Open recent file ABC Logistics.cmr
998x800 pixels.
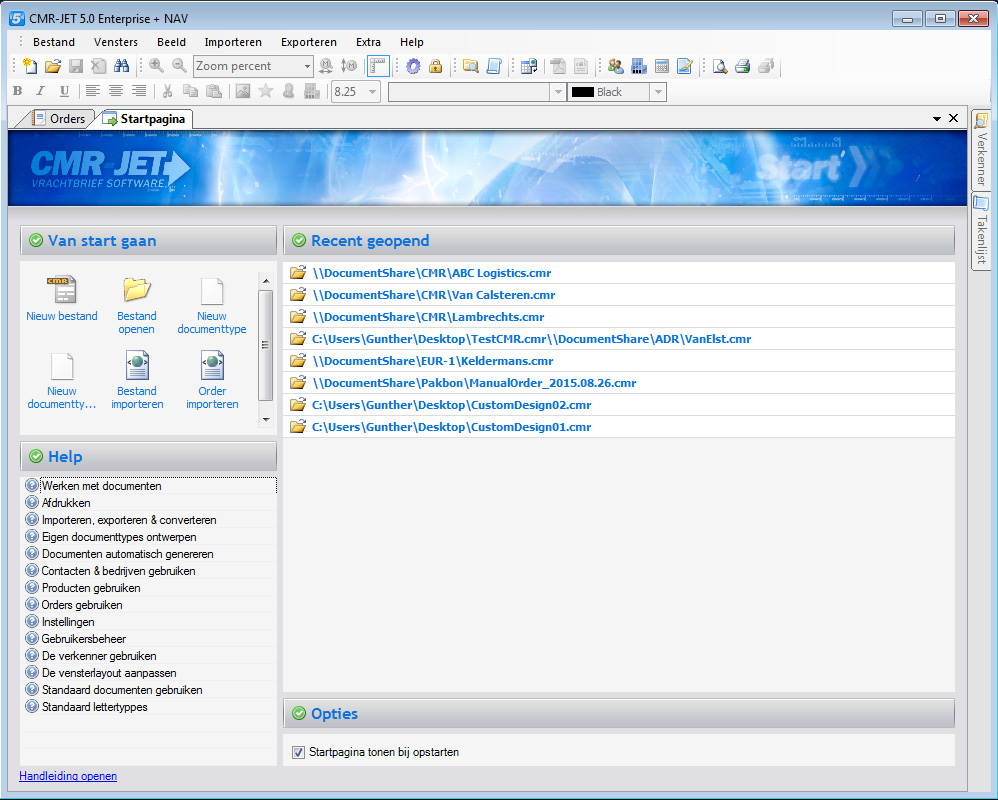431,273
